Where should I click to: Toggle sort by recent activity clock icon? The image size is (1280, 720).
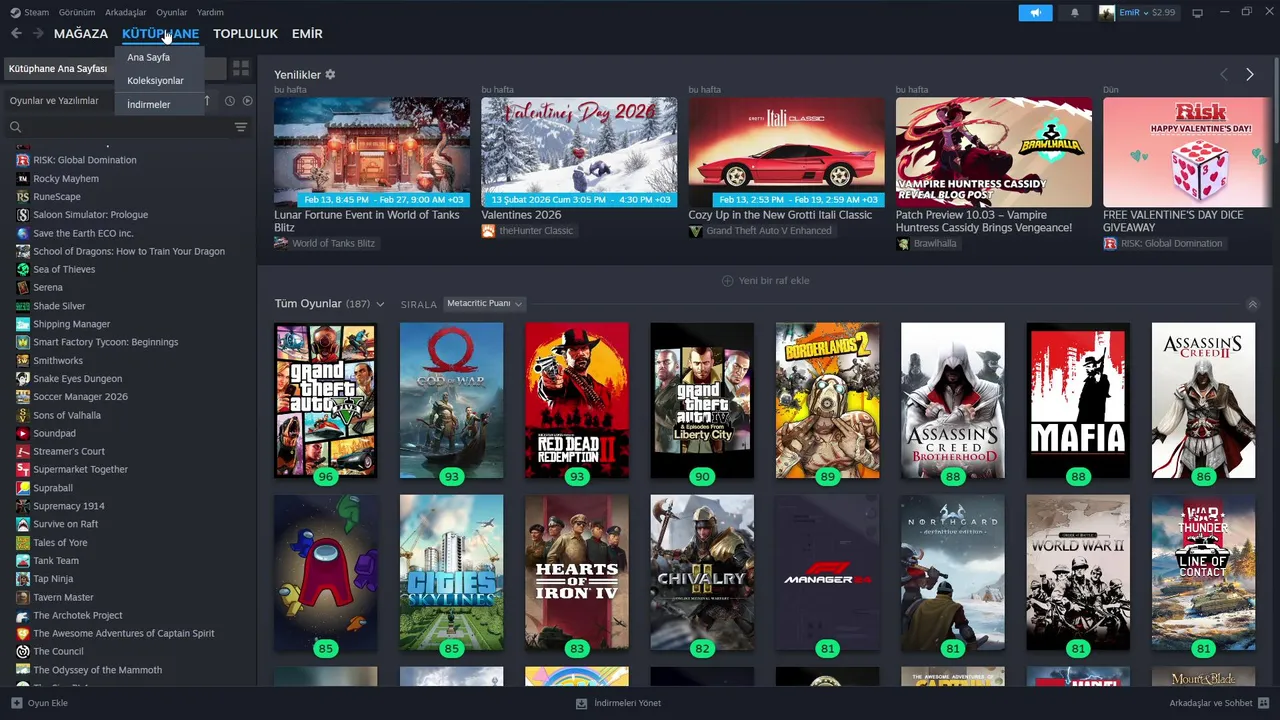pos(230,101)
